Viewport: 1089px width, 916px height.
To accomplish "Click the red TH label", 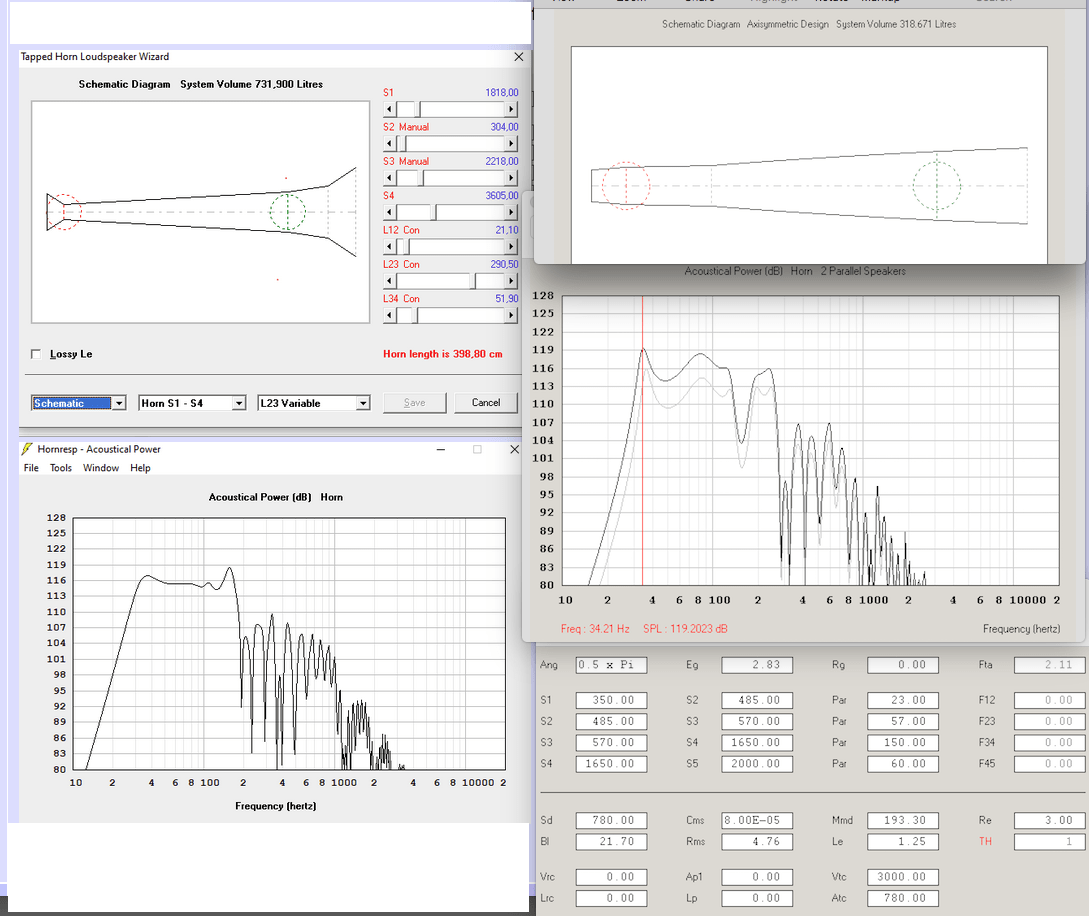I will coord(985,842).
